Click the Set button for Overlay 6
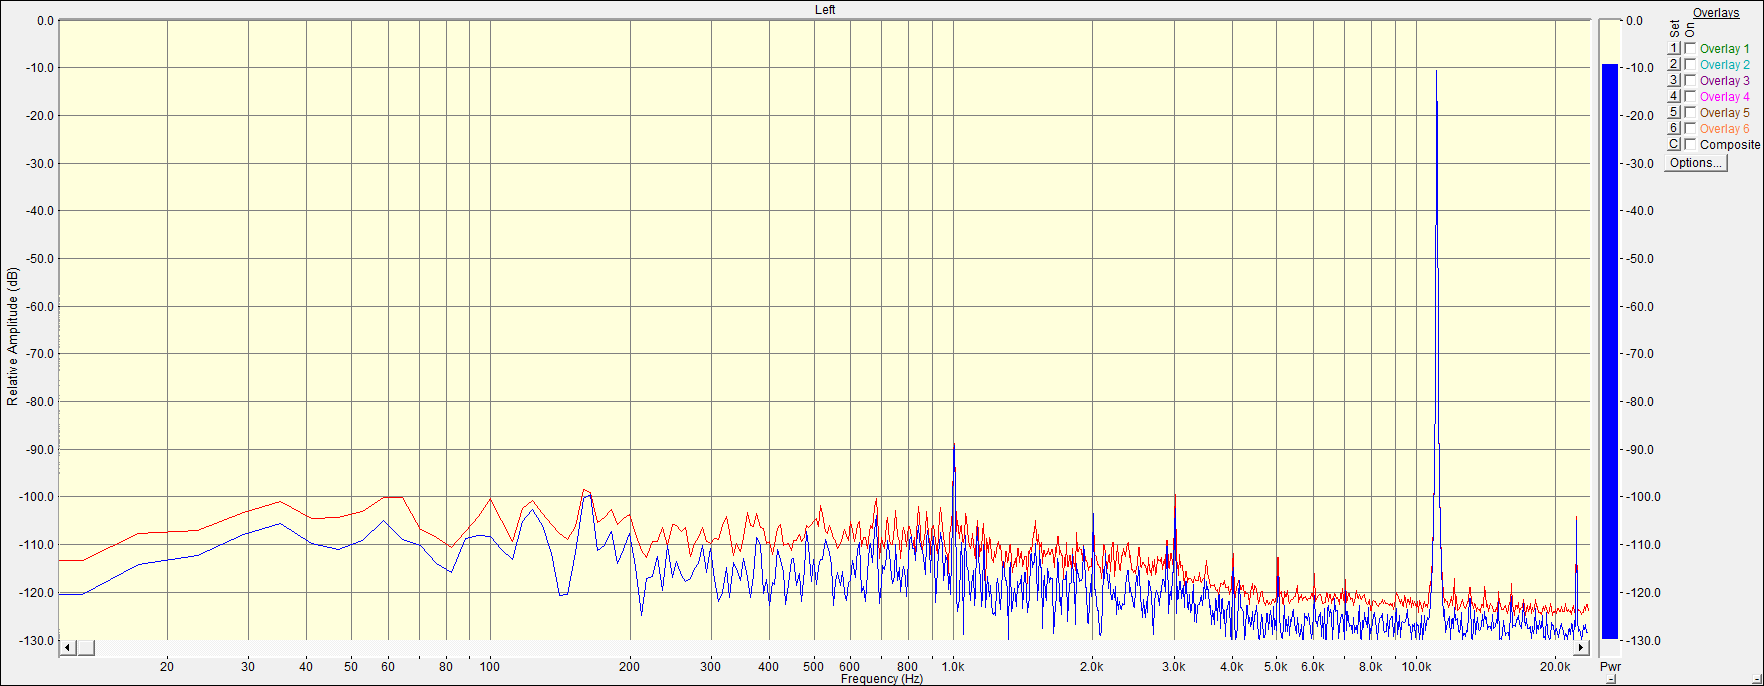The height and width of the screenshot is (686, 1764). pyautogui.click(x=1673, y=128)
